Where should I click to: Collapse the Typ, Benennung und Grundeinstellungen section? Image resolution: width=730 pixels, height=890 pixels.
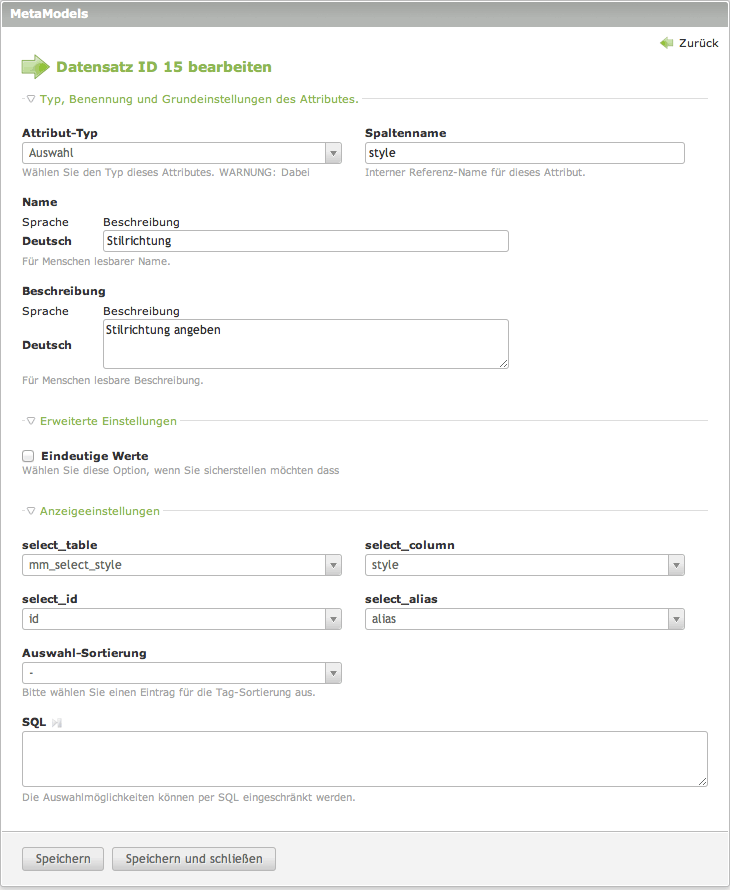pos(198,99)
